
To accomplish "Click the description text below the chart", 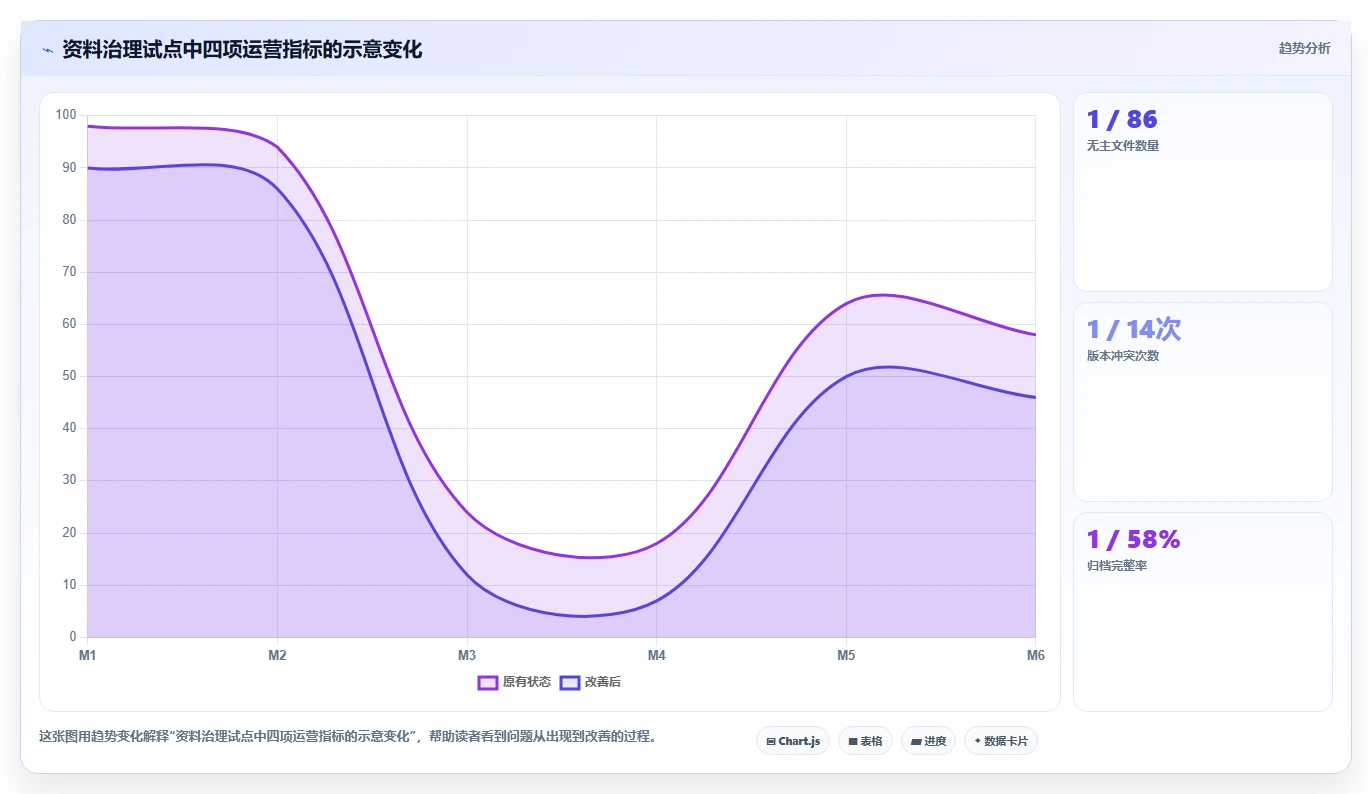I will [349, 737].
